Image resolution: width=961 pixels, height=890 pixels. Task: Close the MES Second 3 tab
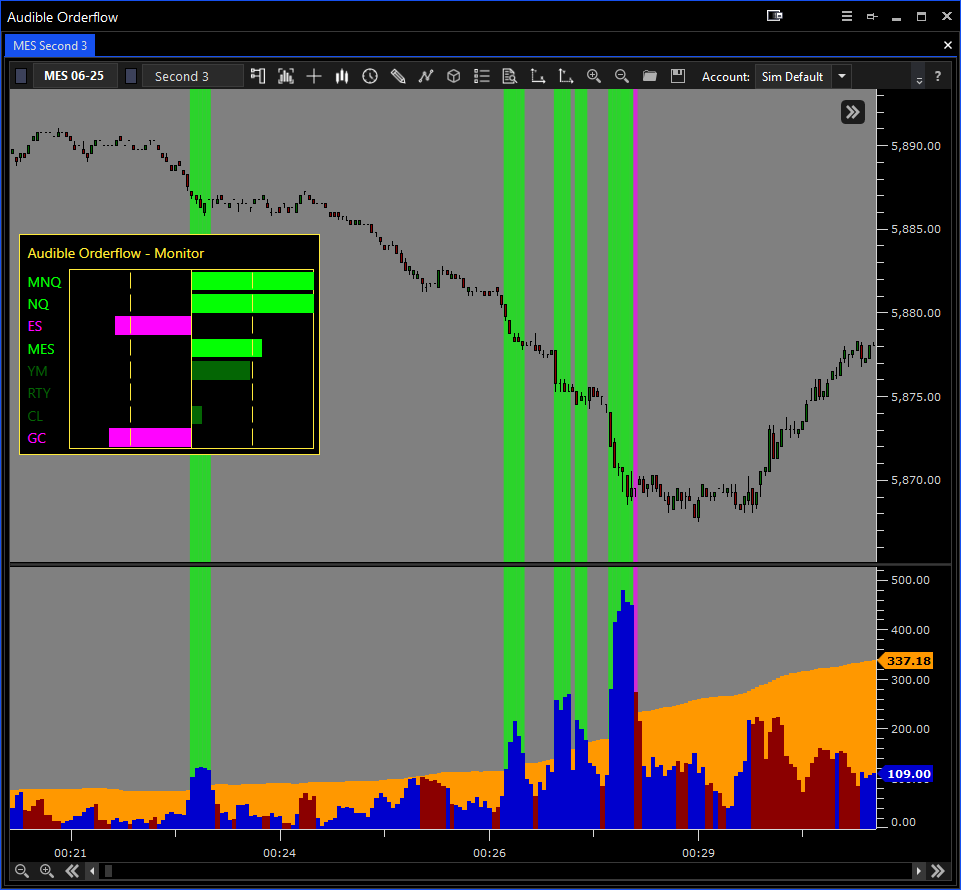point(948,45)
